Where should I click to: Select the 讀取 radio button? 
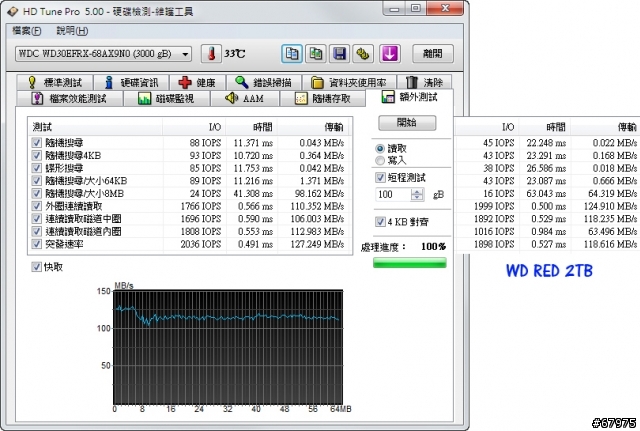pos(380,148)
